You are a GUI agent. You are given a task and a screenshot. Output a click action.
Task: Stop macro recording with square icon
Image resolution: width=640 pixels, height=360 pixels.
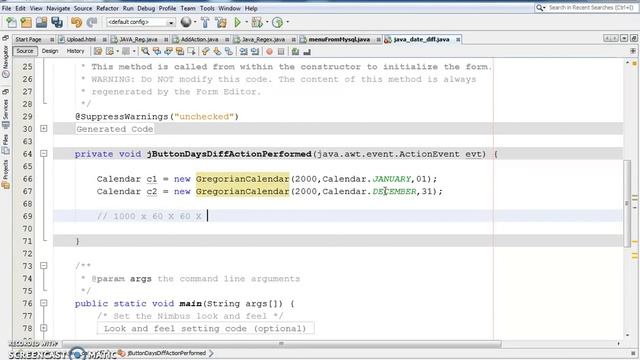click(281, 51)
